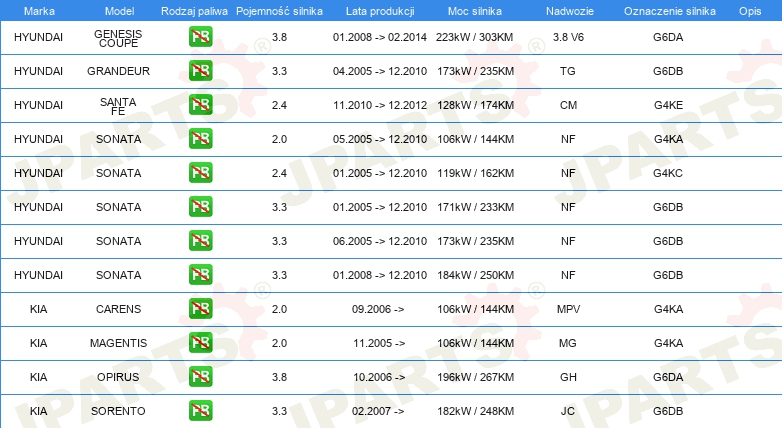Click the 01.2008 -> 02.2014 production years

(x=380, y=37)
